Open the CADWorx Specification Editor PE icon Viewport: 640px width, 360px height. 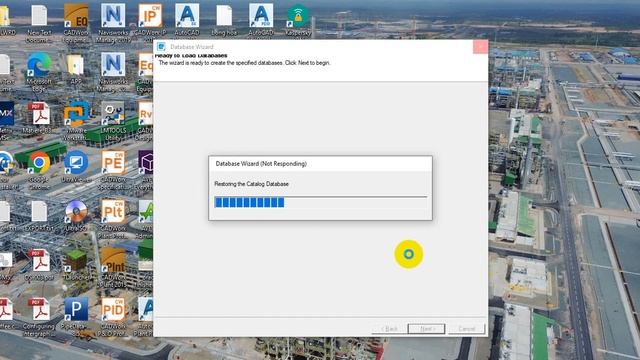pyautogui.click(x=113, y=163)
